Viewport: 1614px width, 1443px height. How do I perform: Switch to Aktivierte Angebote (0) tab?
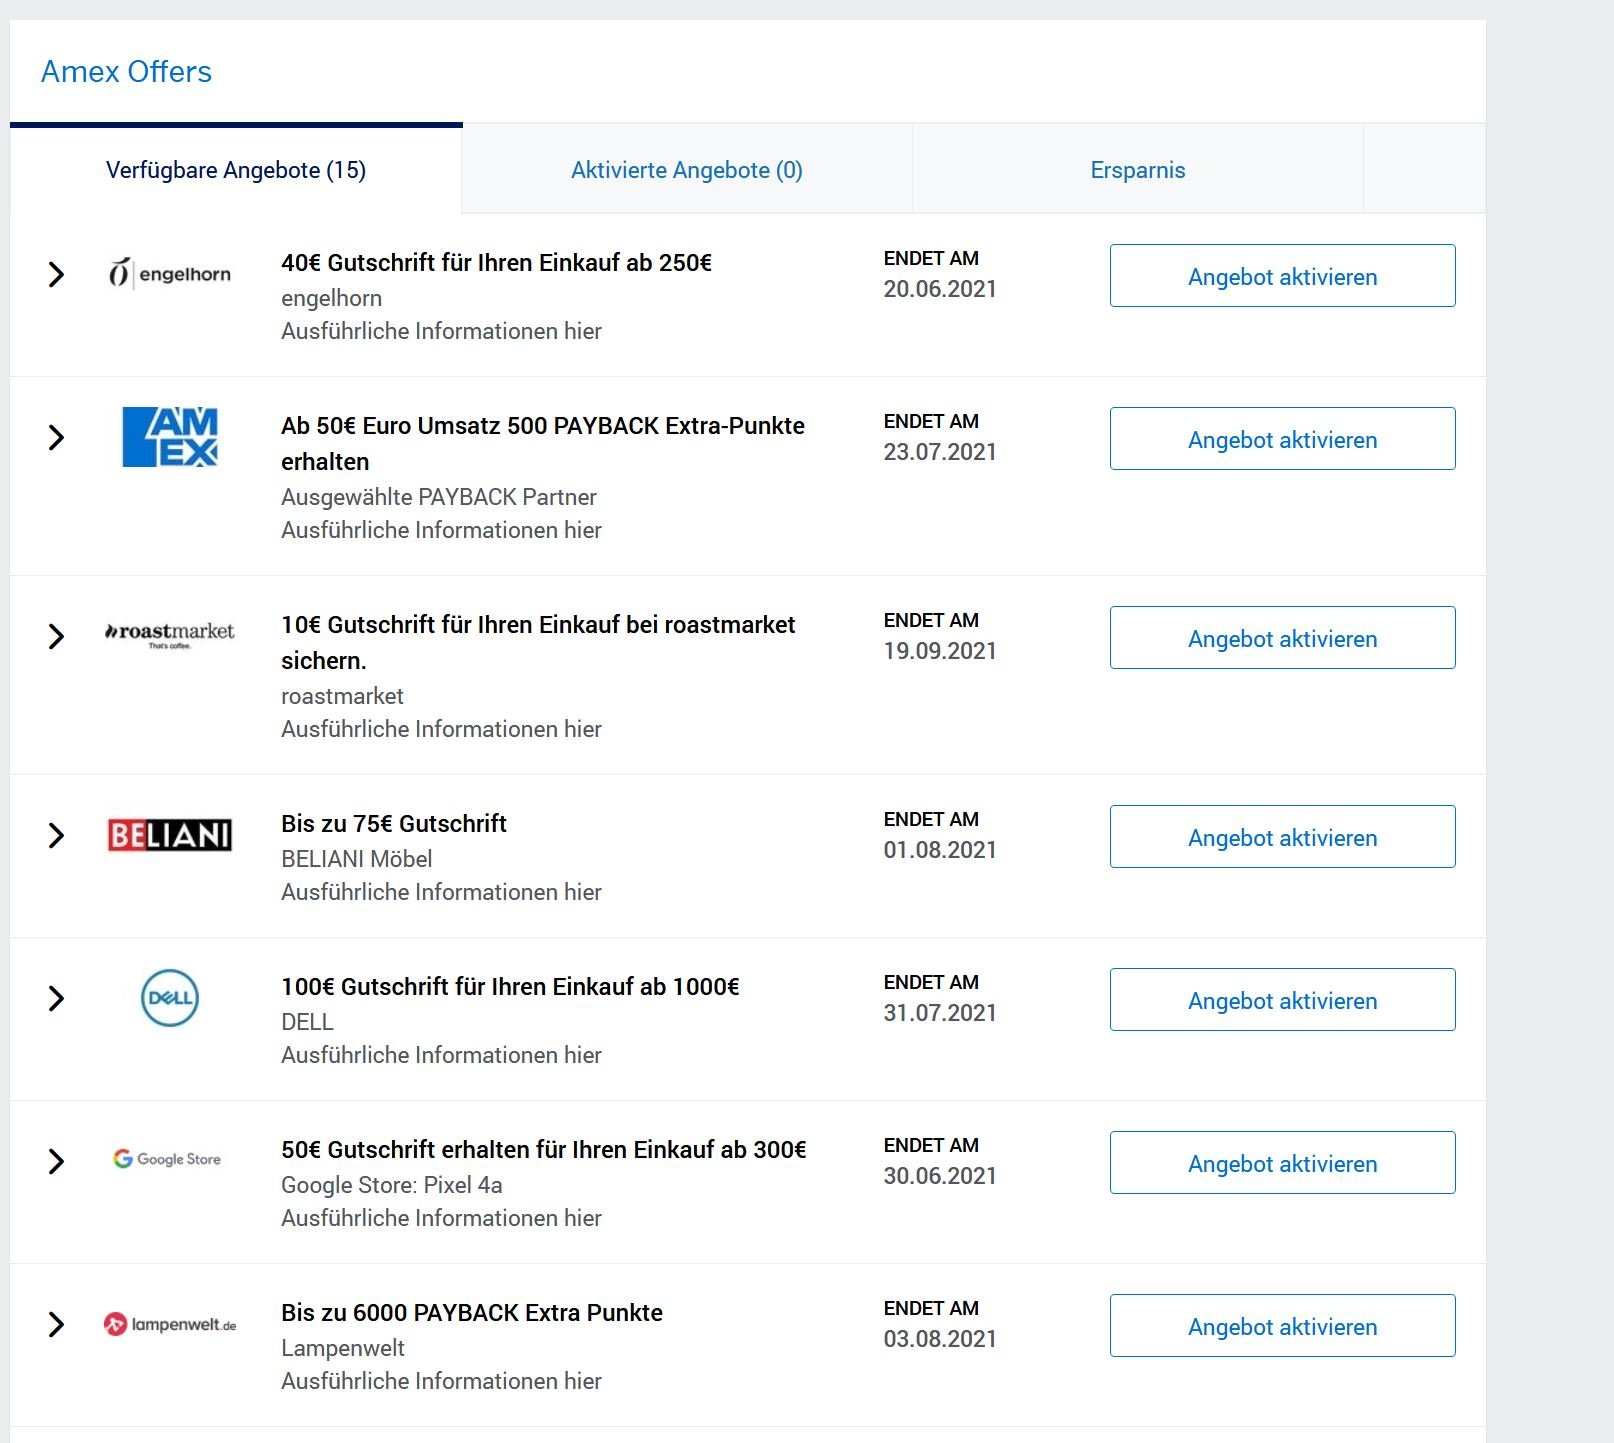click(687, 170)
